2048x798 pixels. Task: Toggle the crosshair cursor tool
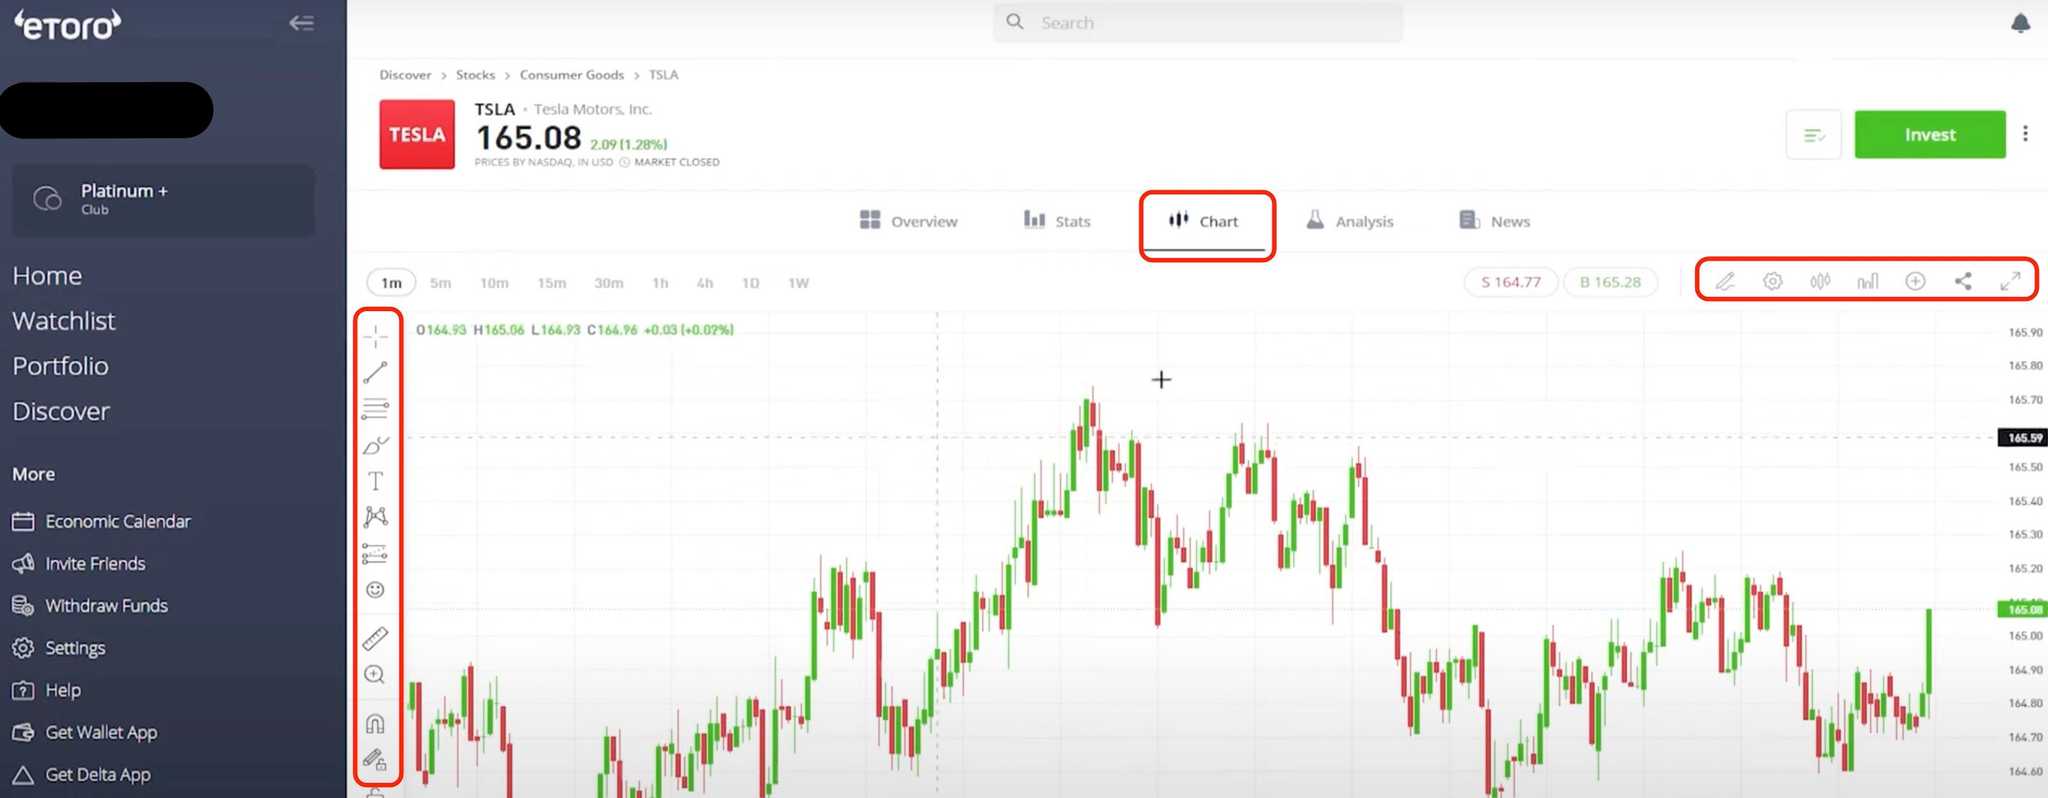[376, 336]
